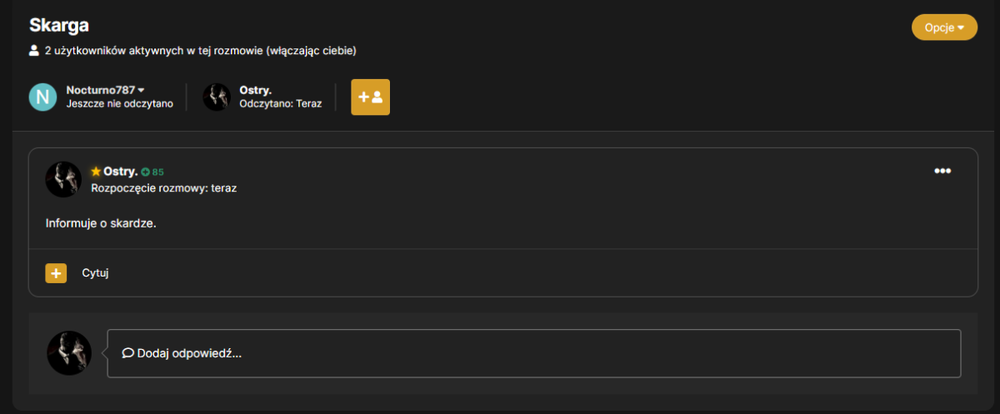Open Ostry. profile picture in the post
The height and width of the screenshot is (414, 1000).
[x=63, y=179]
